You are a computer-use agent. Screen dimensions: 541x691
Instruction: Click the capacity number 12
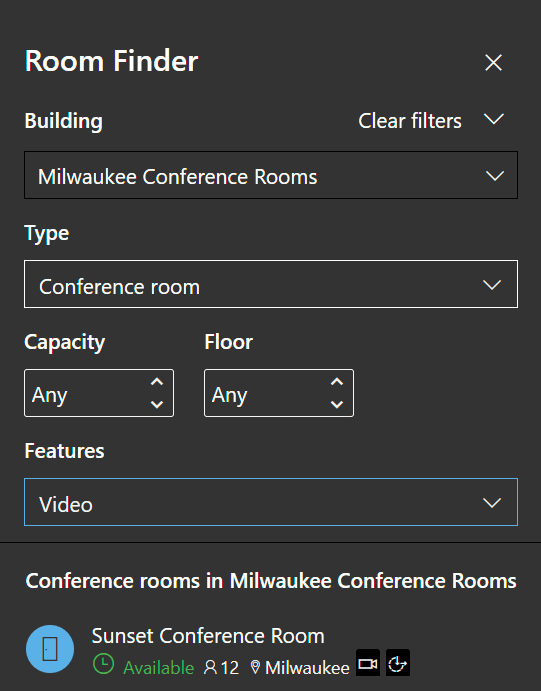[230, 668]
